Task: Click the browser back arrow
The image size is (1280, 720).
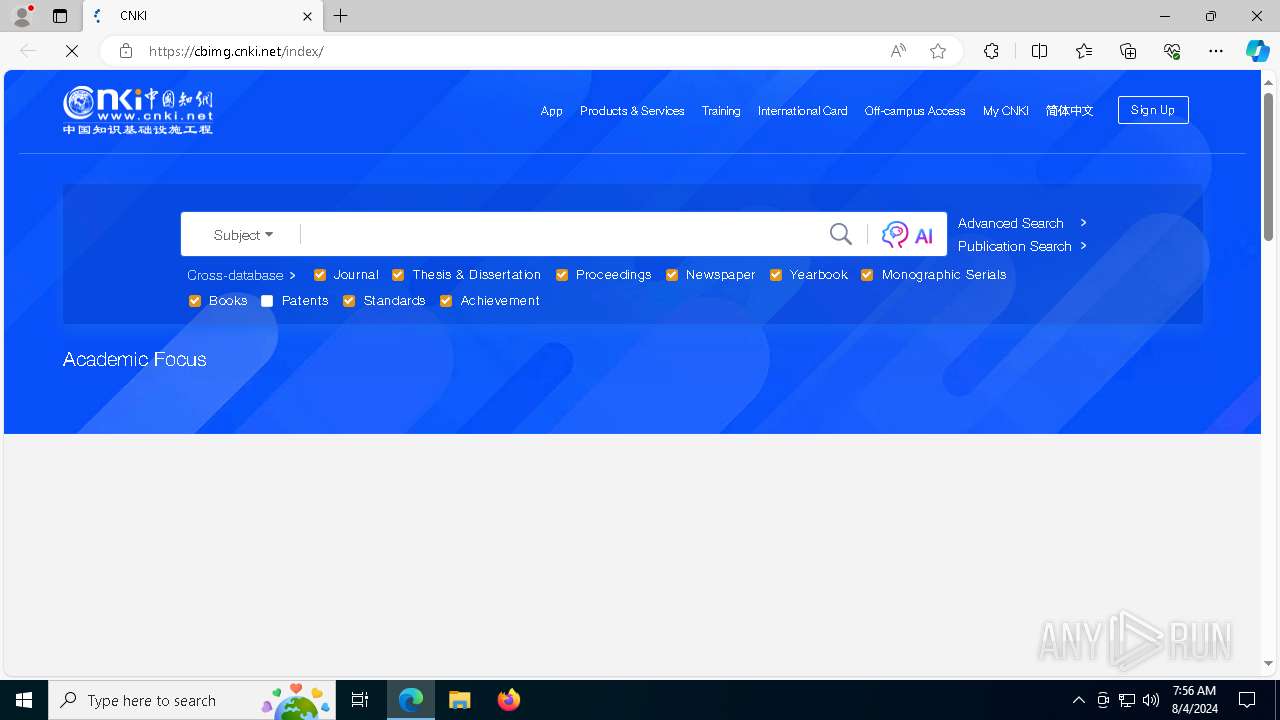Action: tap(28, 51)
